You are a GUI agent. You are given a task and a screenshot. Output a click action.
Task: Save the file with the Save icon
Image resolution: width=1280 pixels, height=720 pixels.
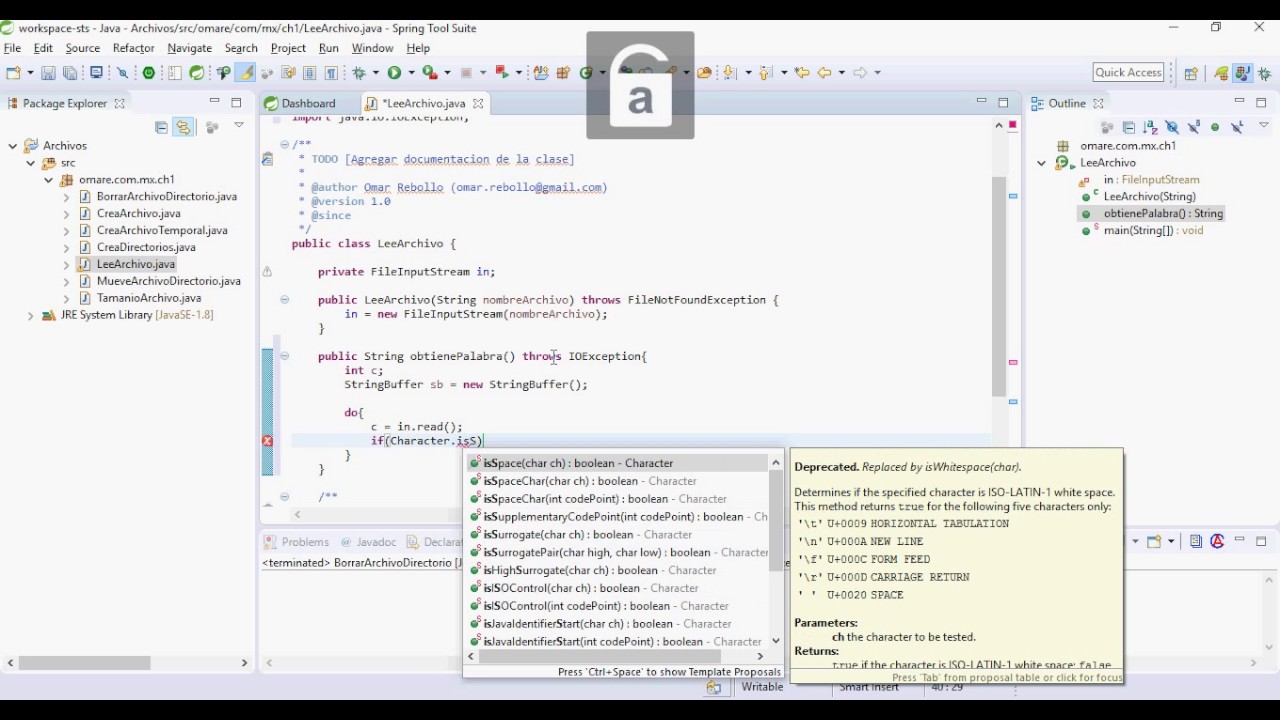tap(48, 72)
